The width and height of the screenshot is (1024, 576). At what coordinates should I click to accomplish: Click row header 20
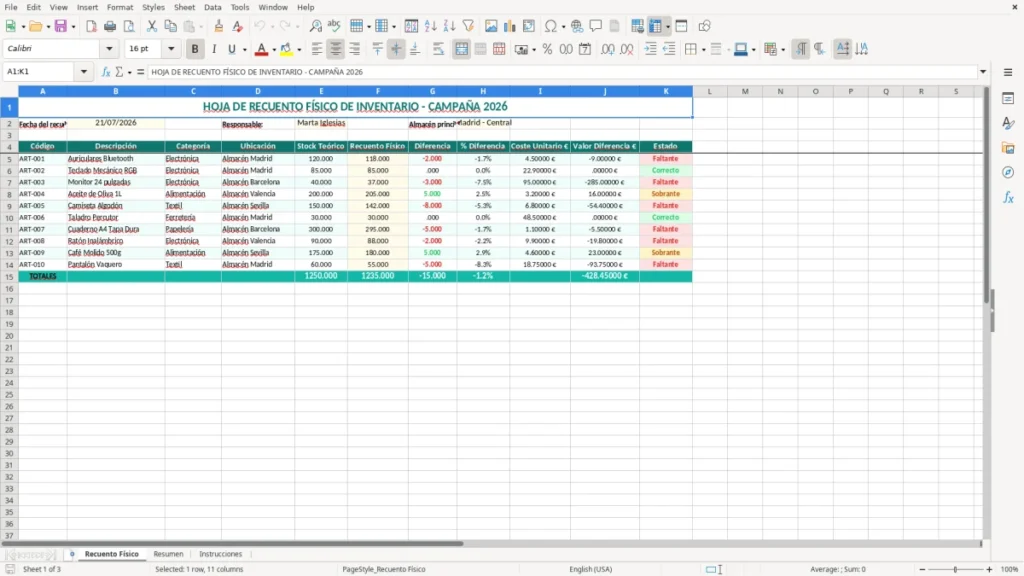coord(9,336)
